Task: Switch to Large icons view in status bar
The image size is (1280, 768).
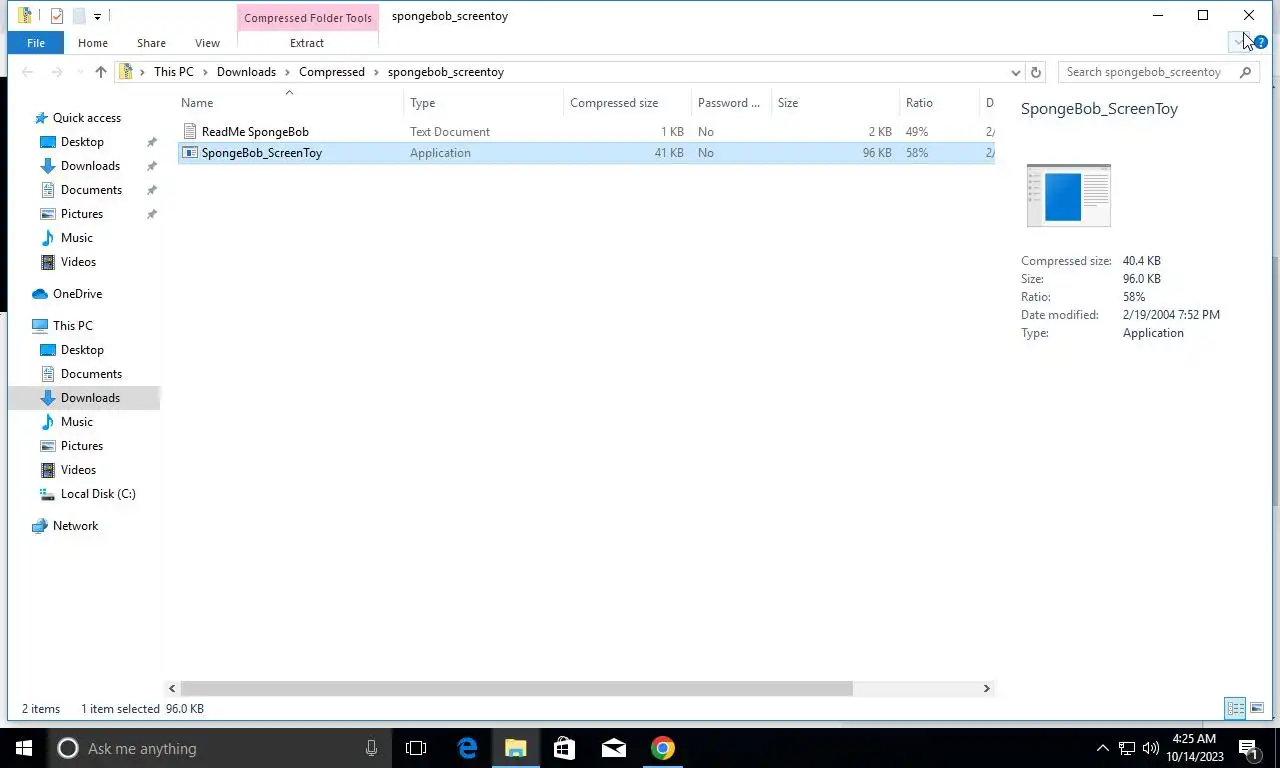Action: (1257, 708)
